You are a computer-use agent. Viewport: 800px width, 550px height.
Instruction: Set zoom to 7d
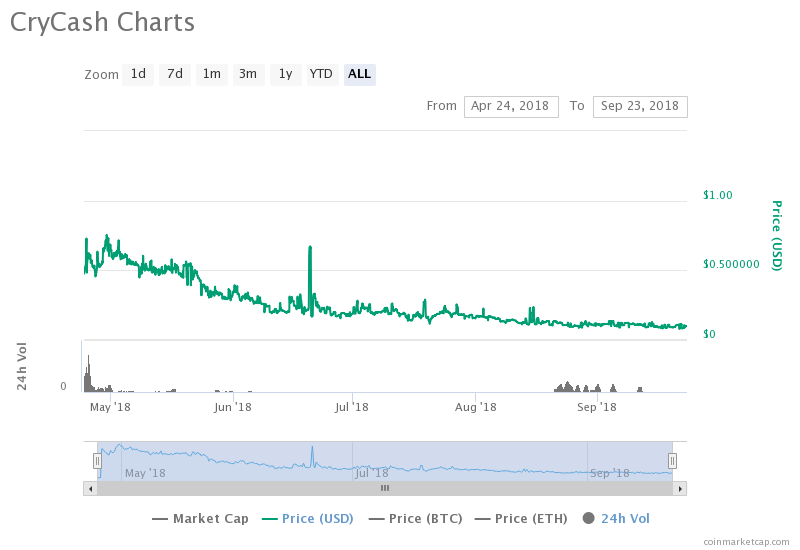point(174,74)
